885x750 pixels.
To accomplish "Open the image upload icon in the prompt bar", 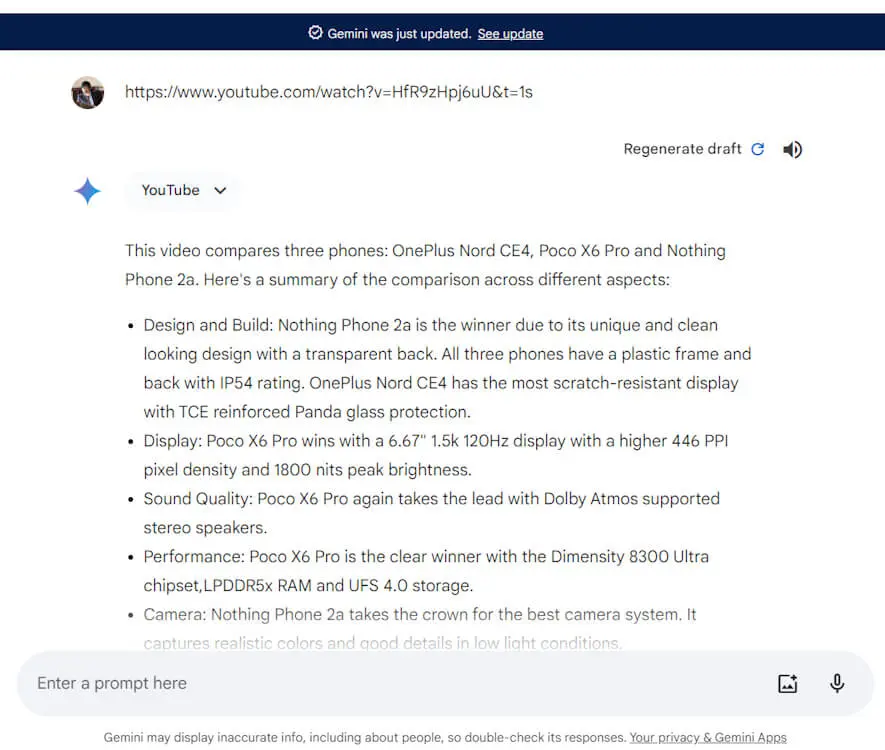I will click(x=787, y=683).
